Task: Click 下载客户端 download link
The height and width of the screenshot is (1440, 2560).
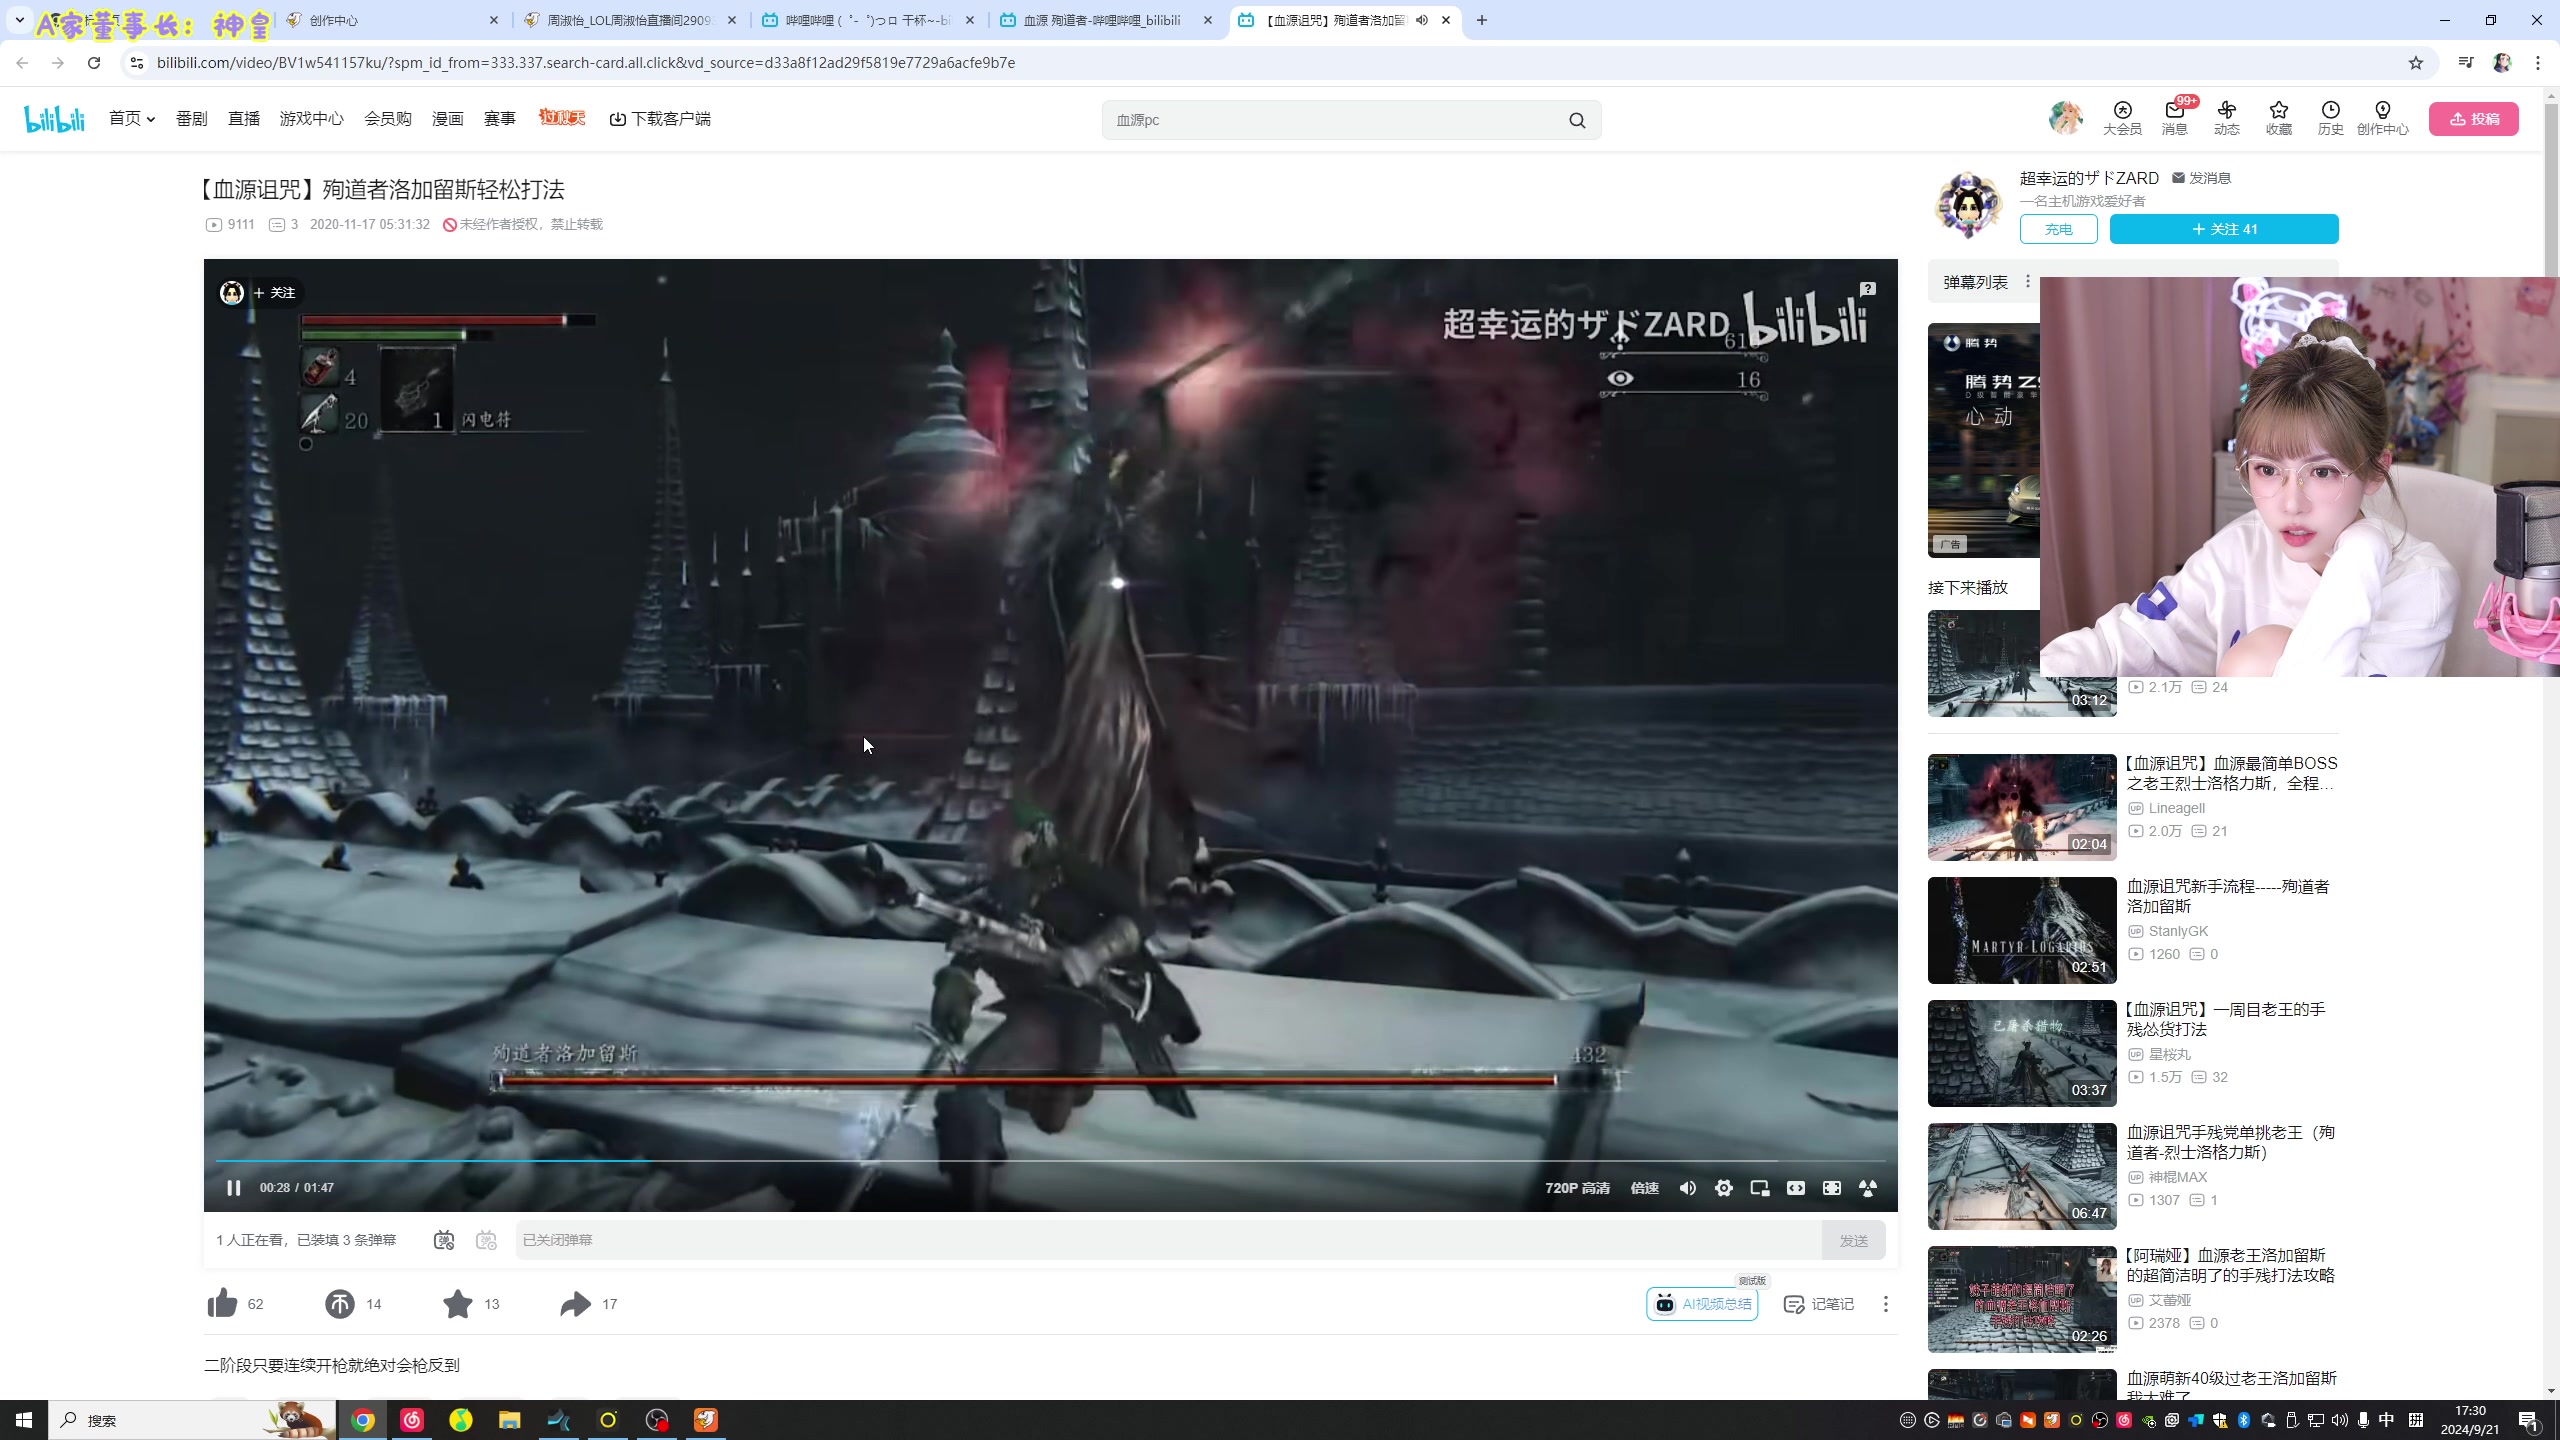Action: (x=660, y=118)
